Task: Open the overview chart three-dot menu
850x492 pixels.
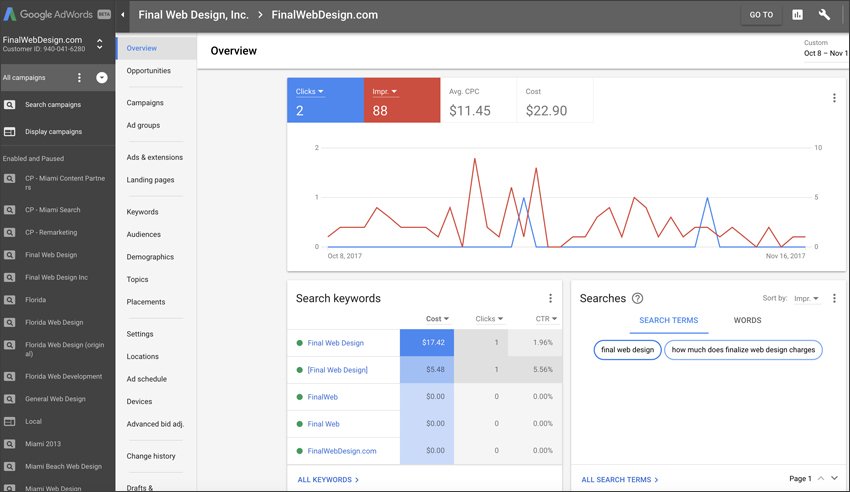Action: (x=834, y=98)
